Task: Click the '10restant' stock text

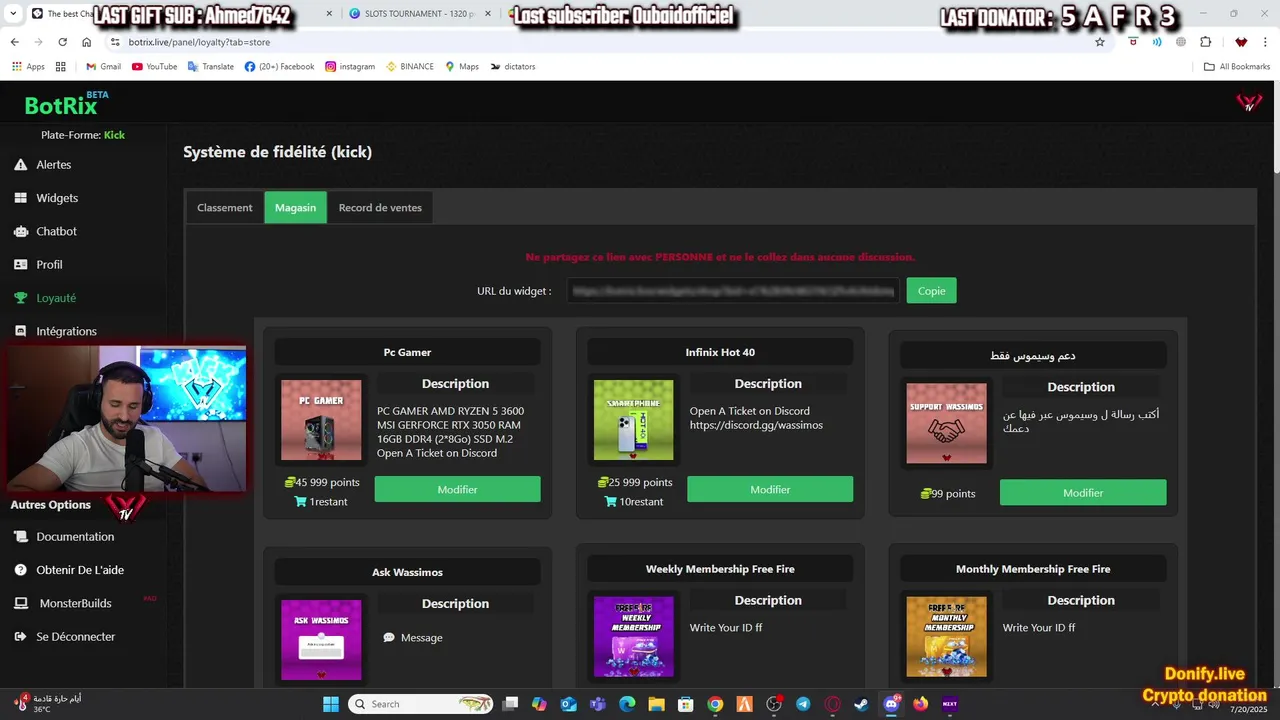Action: 641,502
